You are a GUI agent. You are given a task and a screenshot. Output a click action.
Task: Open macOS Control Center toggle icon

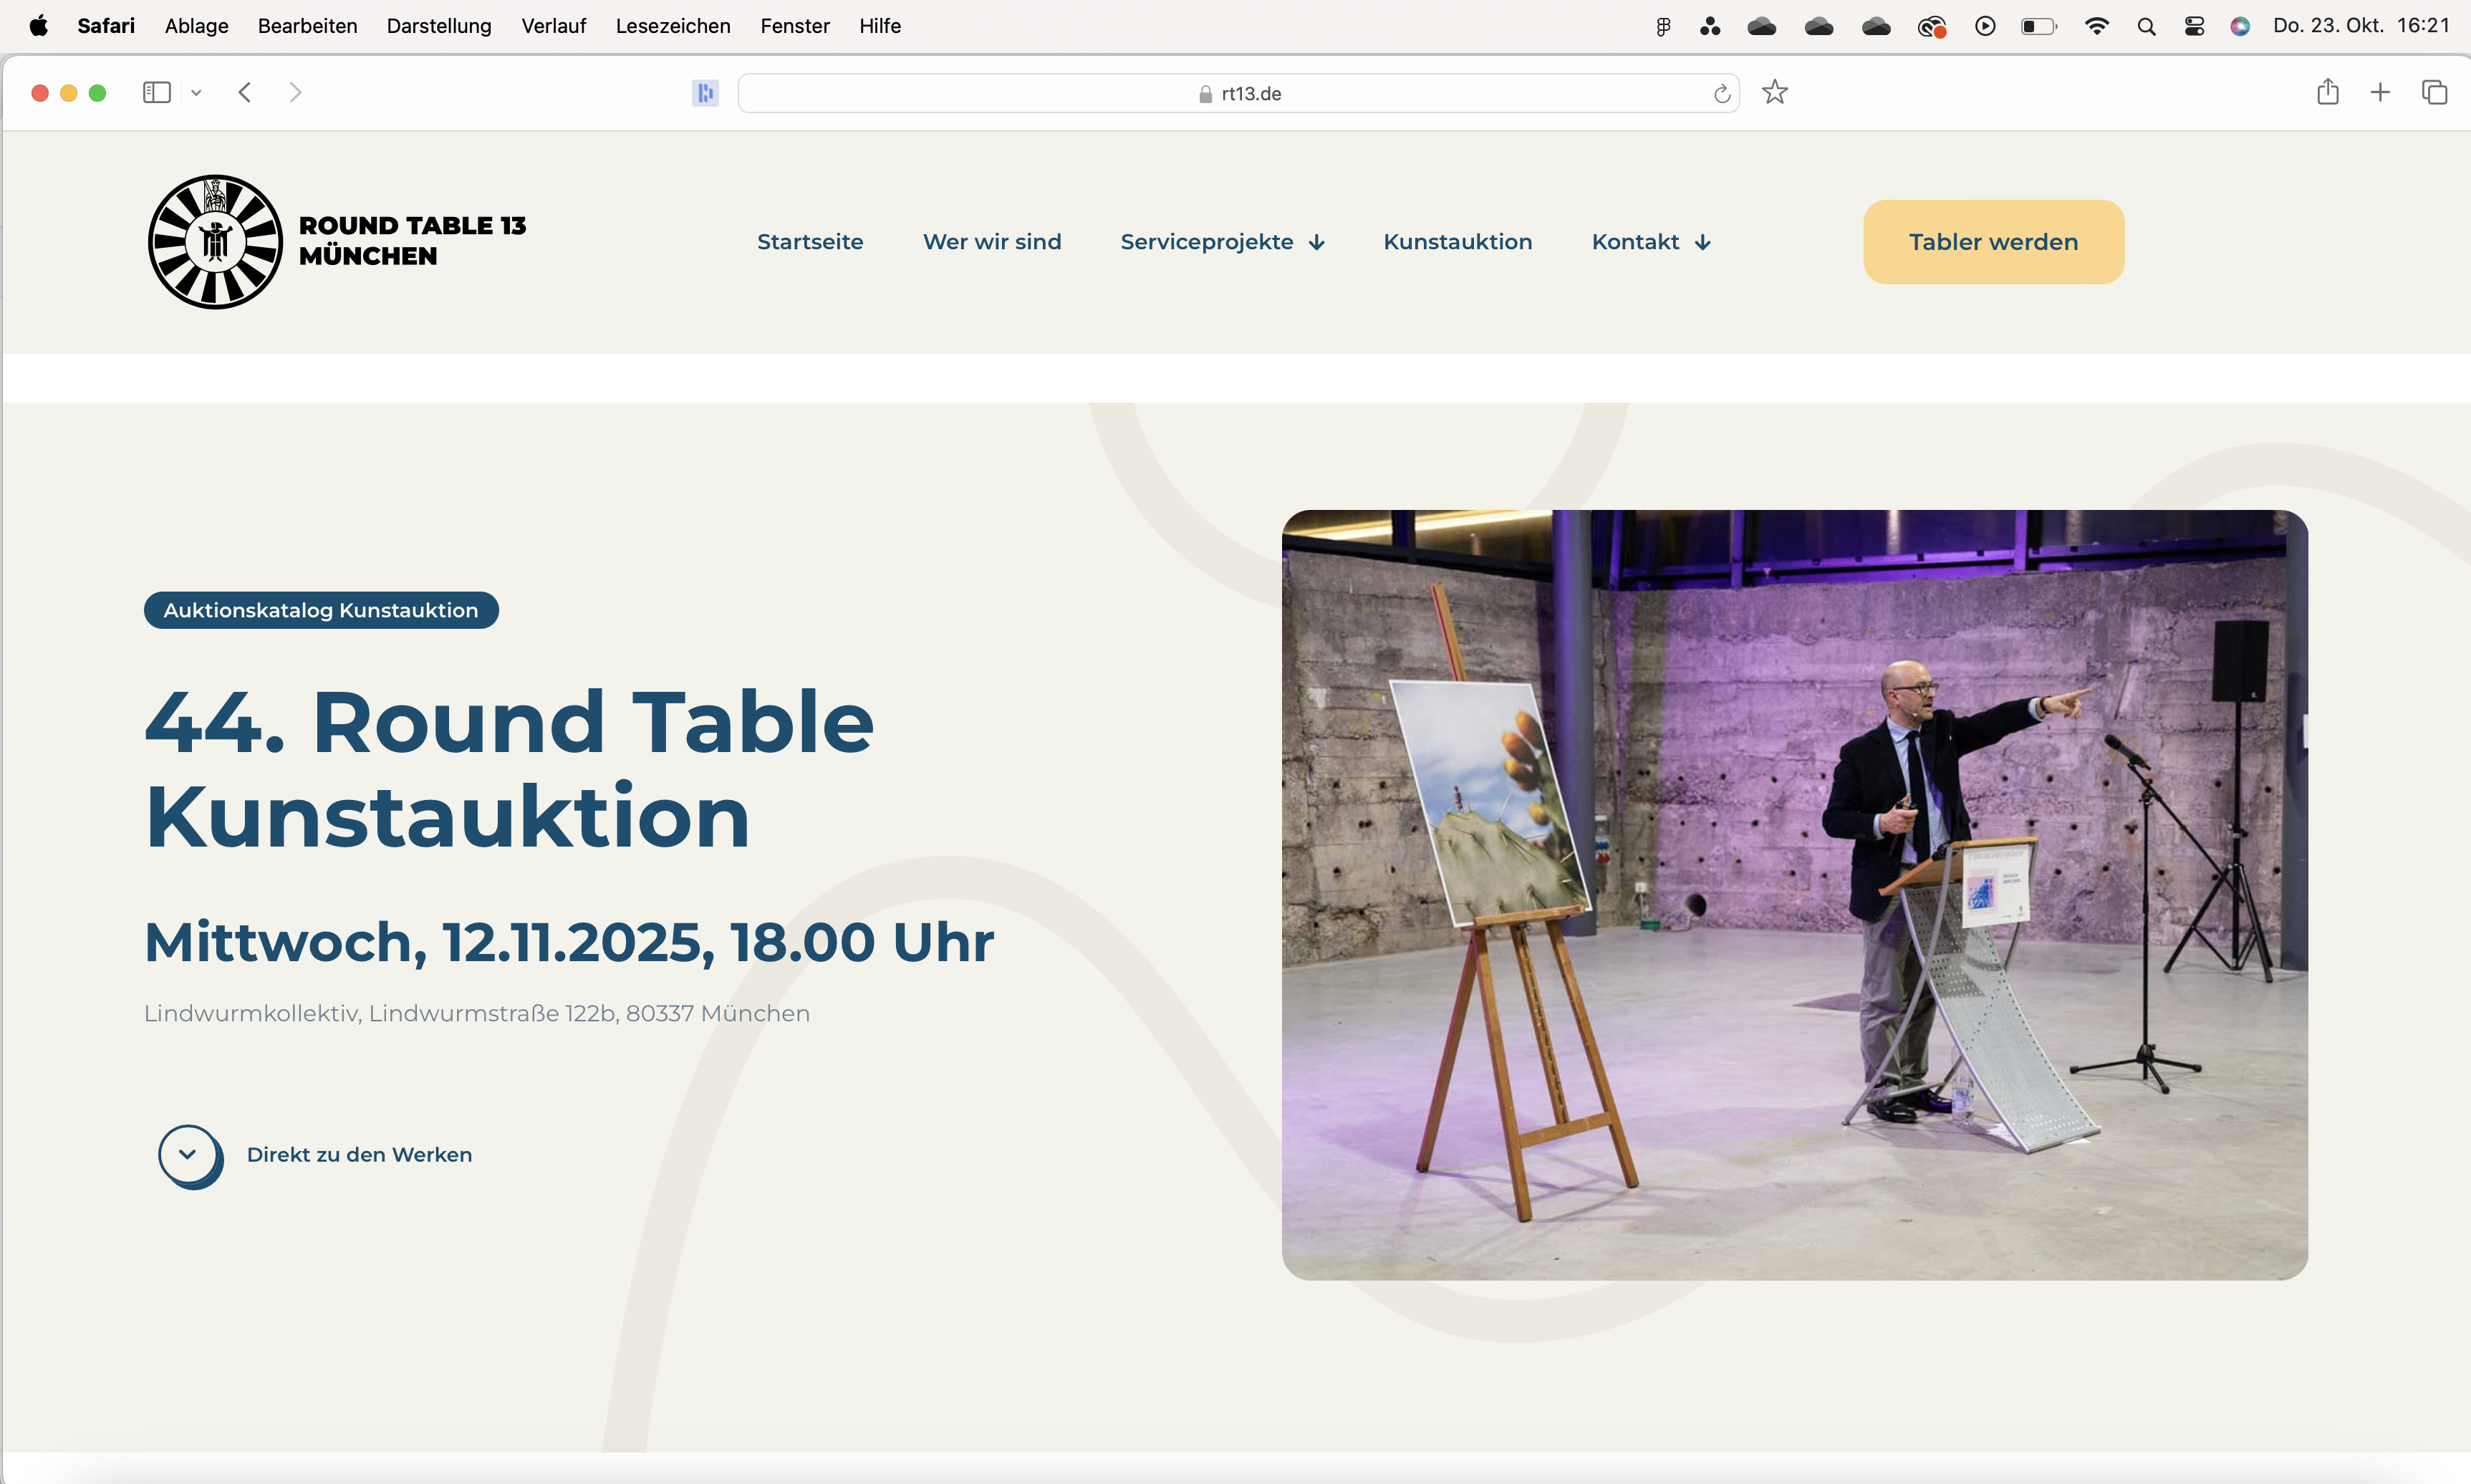point(2194,26)
